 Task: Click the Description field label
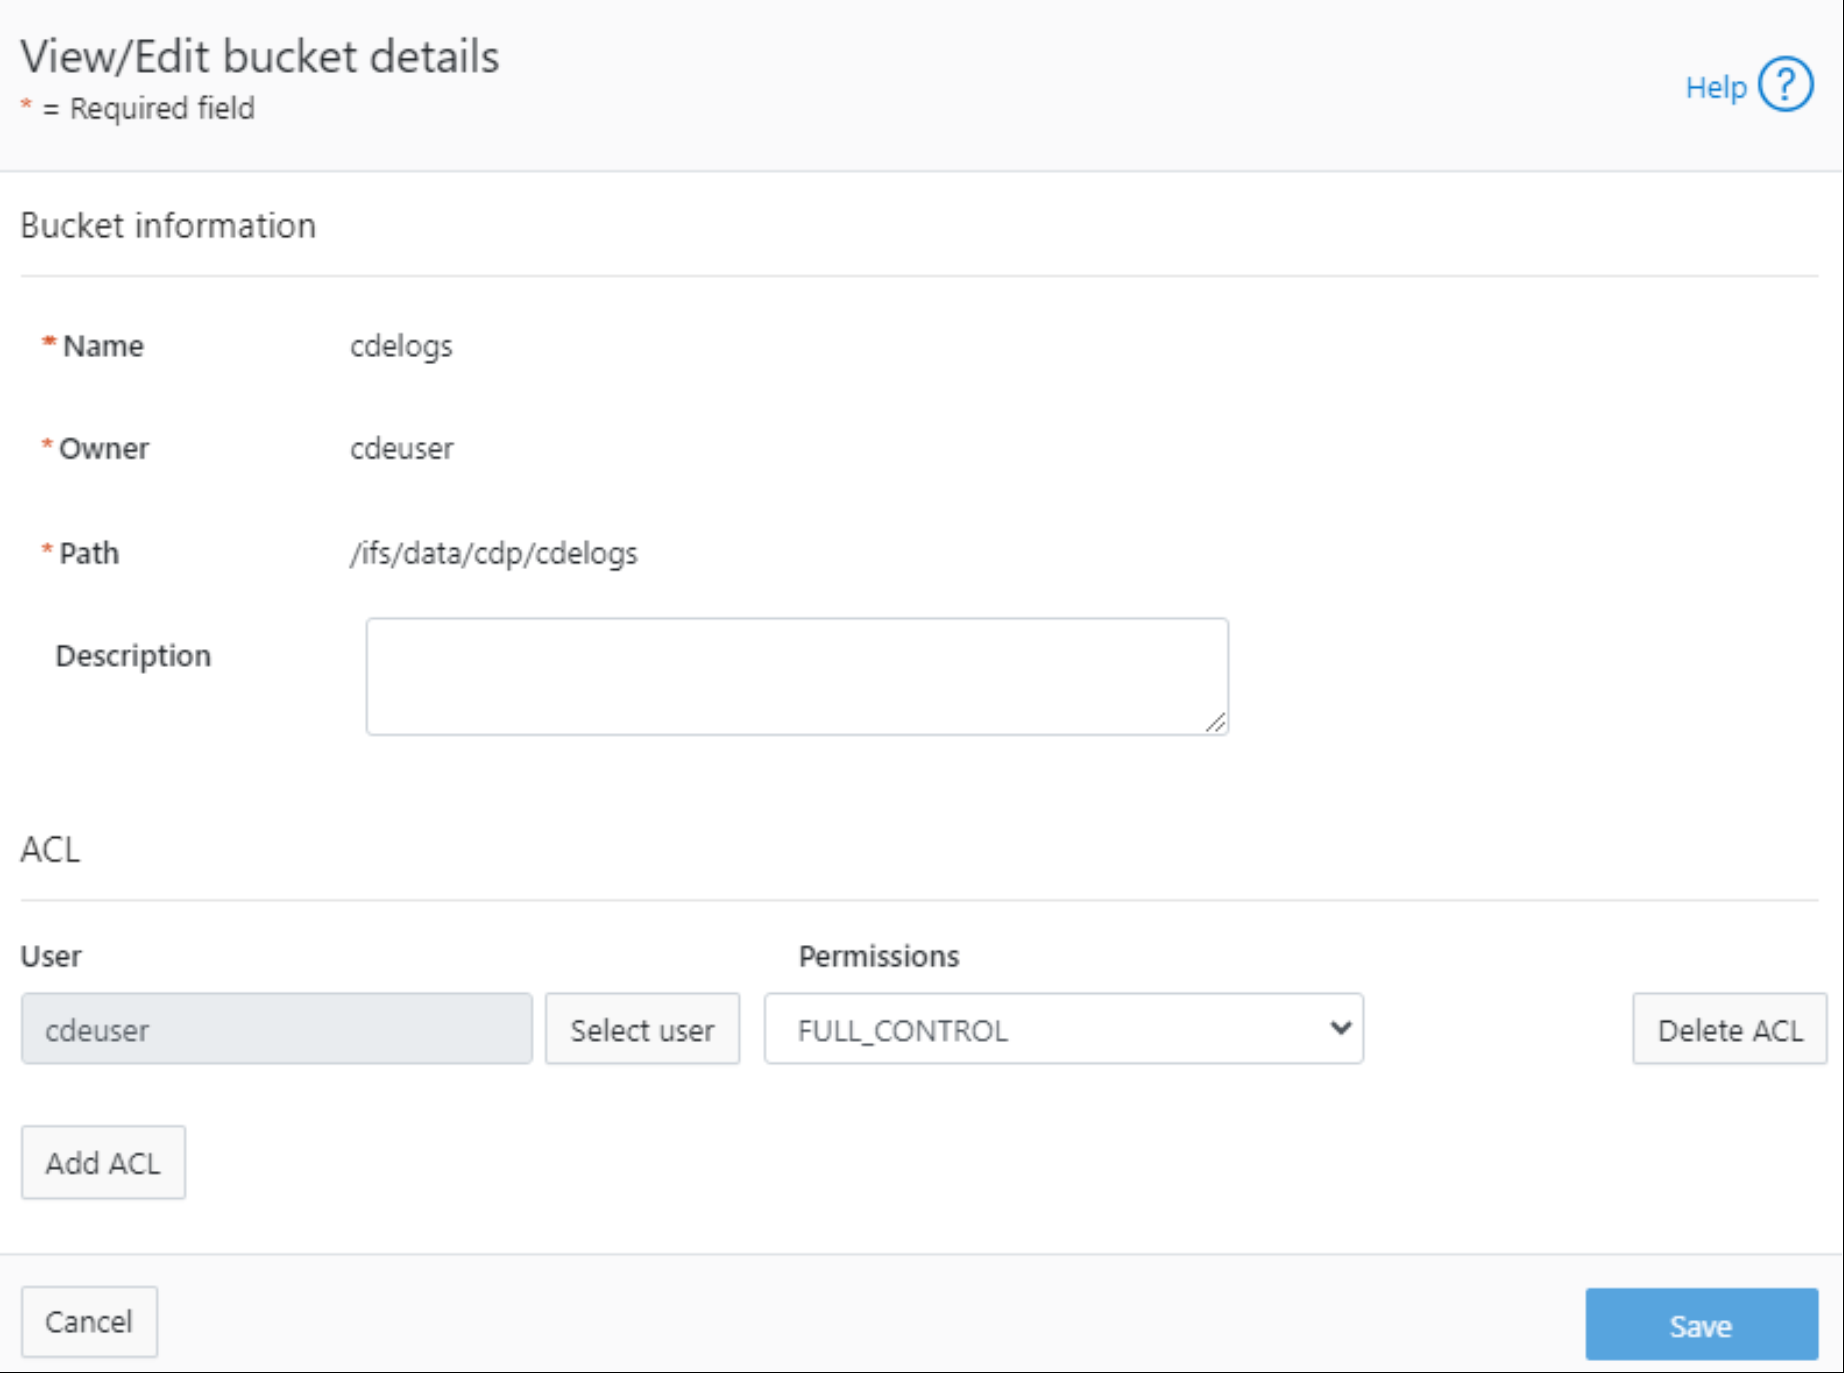click(133, 656)
